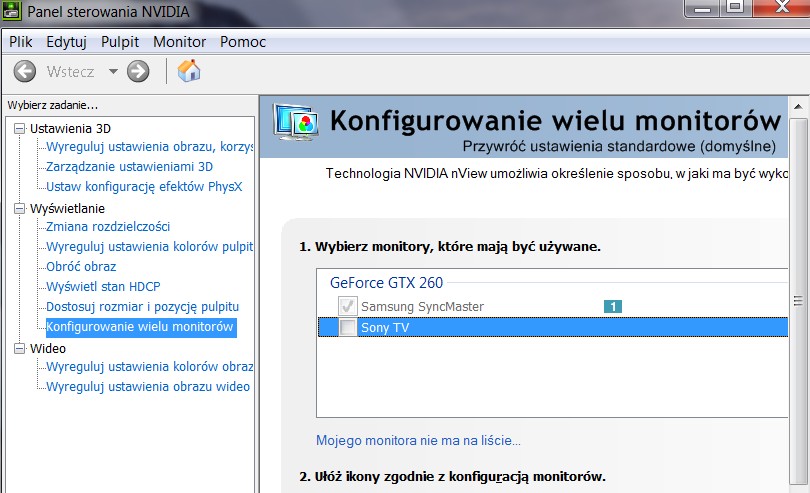Click the 'Wyświetlanie' group label
Screen dimensions: 810x493
(x=67, y=208)
